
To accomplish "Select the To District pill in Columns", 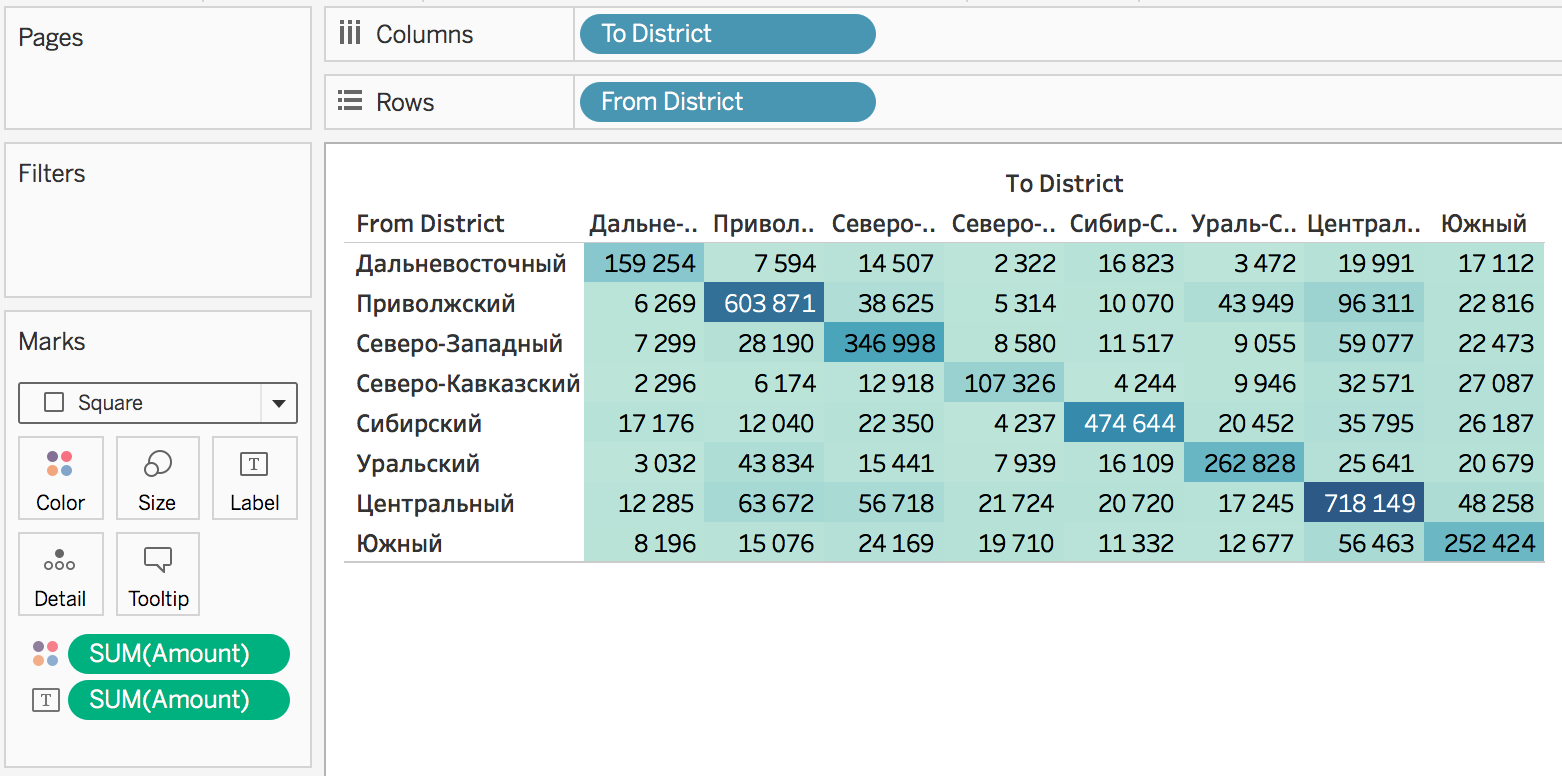I will point(727,34).
